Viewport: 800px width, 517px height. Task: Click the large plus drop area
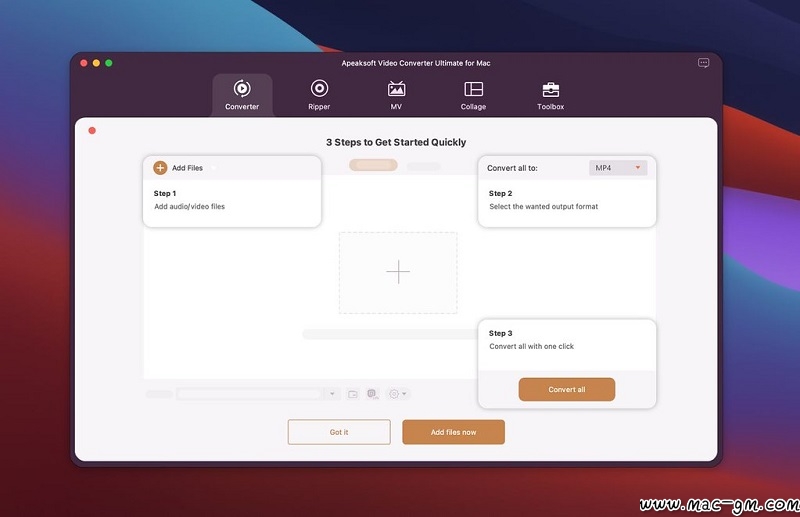[398, 273]
